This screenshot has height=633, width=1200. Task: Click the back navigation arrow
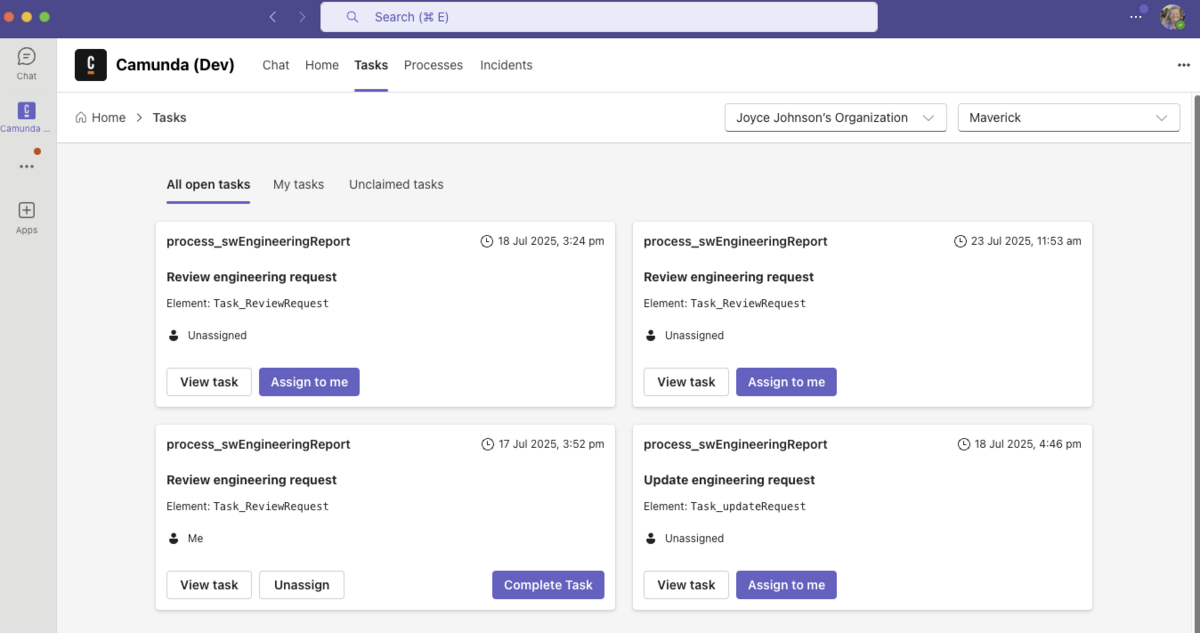click(x=272, y=16)
